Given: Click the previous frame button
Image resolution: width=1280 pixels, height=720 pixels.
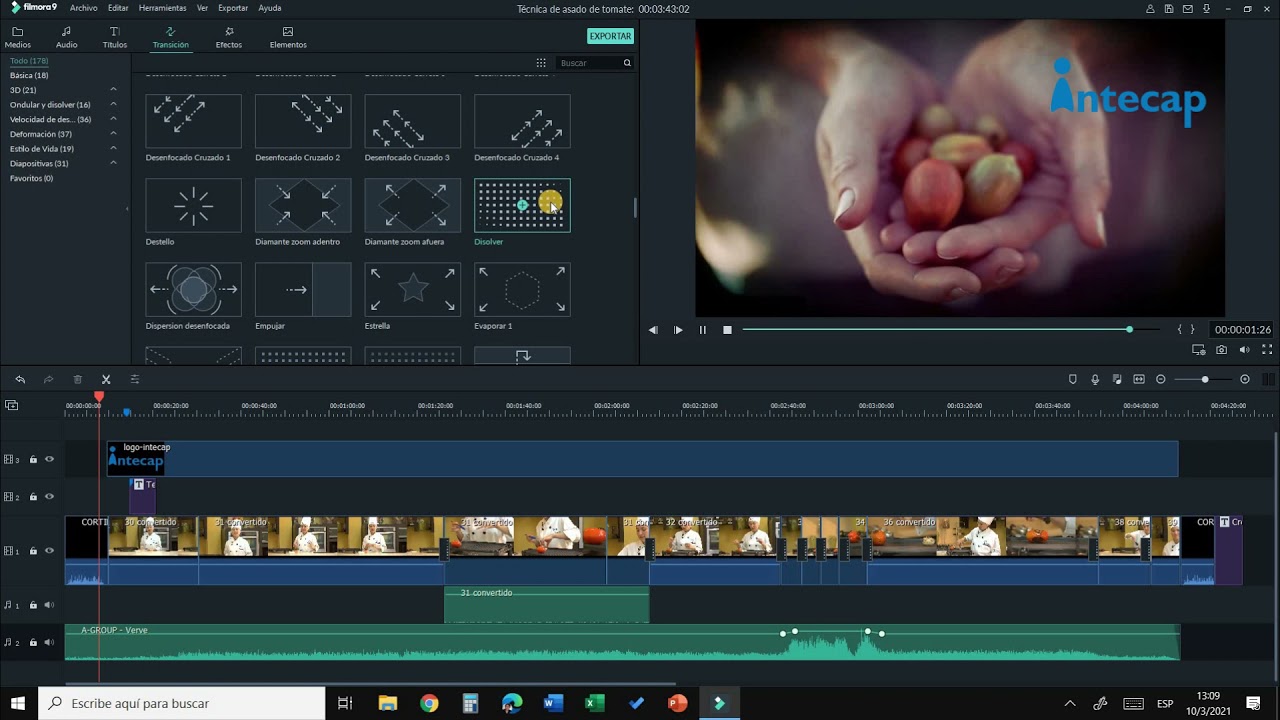Looking at the screenshot, I should pos(653,330).
